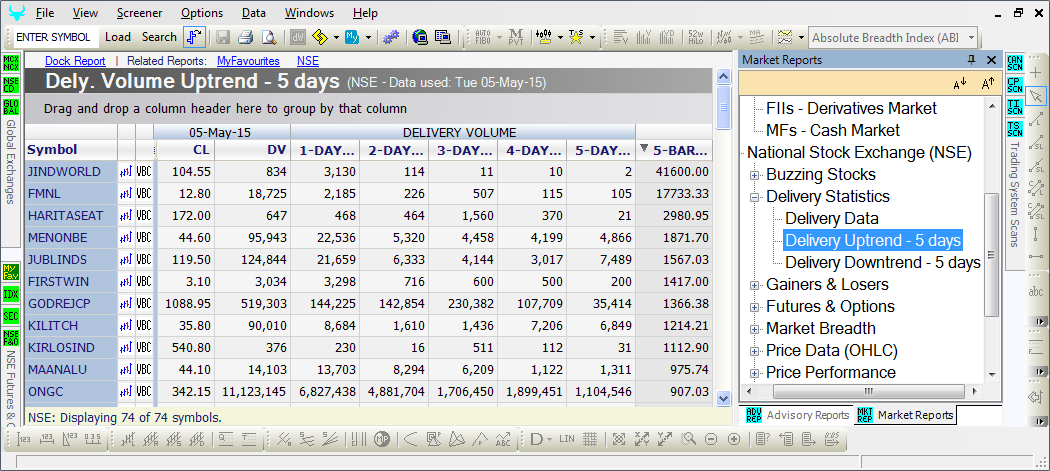The width and height of the screenshot is (1050, 471).
Task: Expand the Price Data (OHLC) node
Action: [x=755, y=351]
